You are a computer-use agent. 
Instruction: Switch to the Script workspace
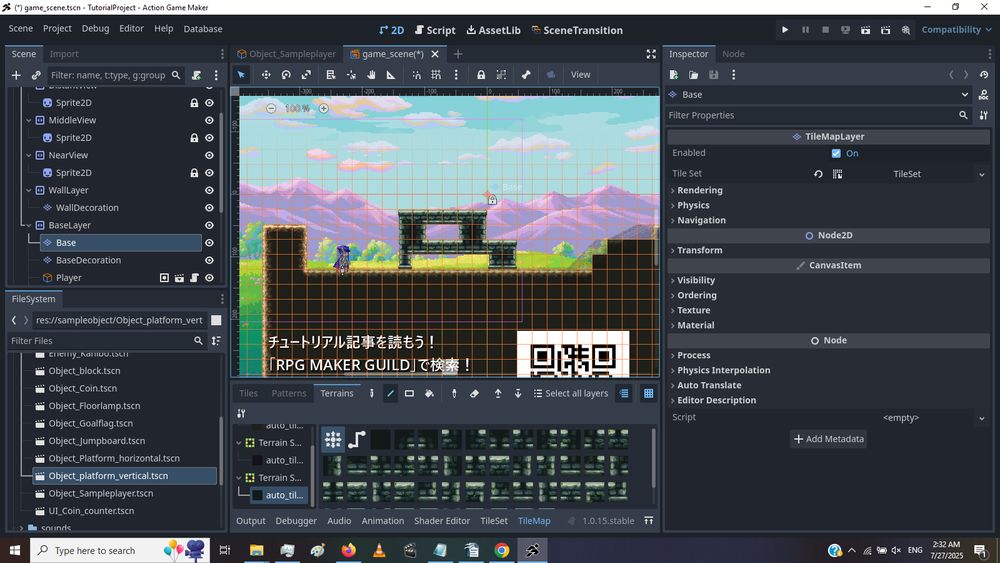pyautogui.click(x=435, y=30)
